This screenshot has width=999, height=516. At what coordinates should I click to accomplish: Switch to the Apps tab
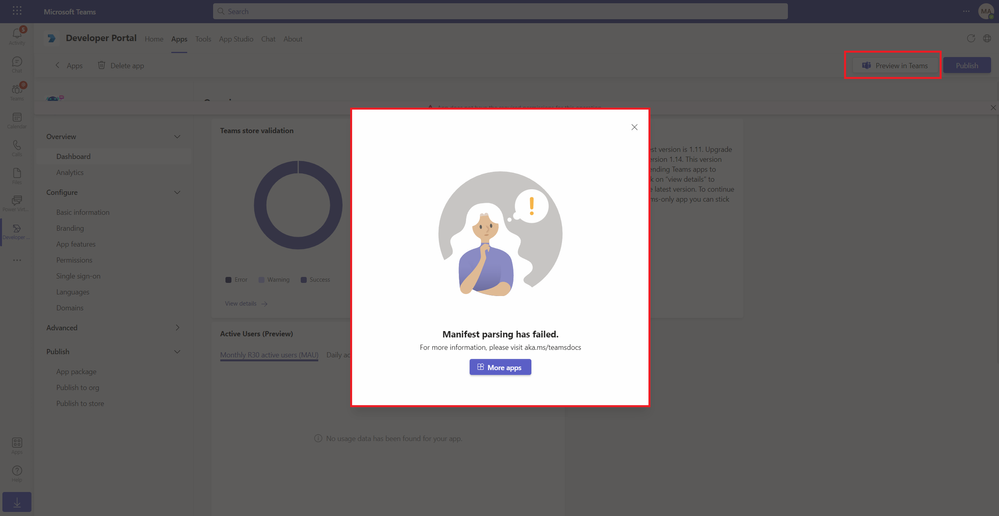(x=179, y=39)
